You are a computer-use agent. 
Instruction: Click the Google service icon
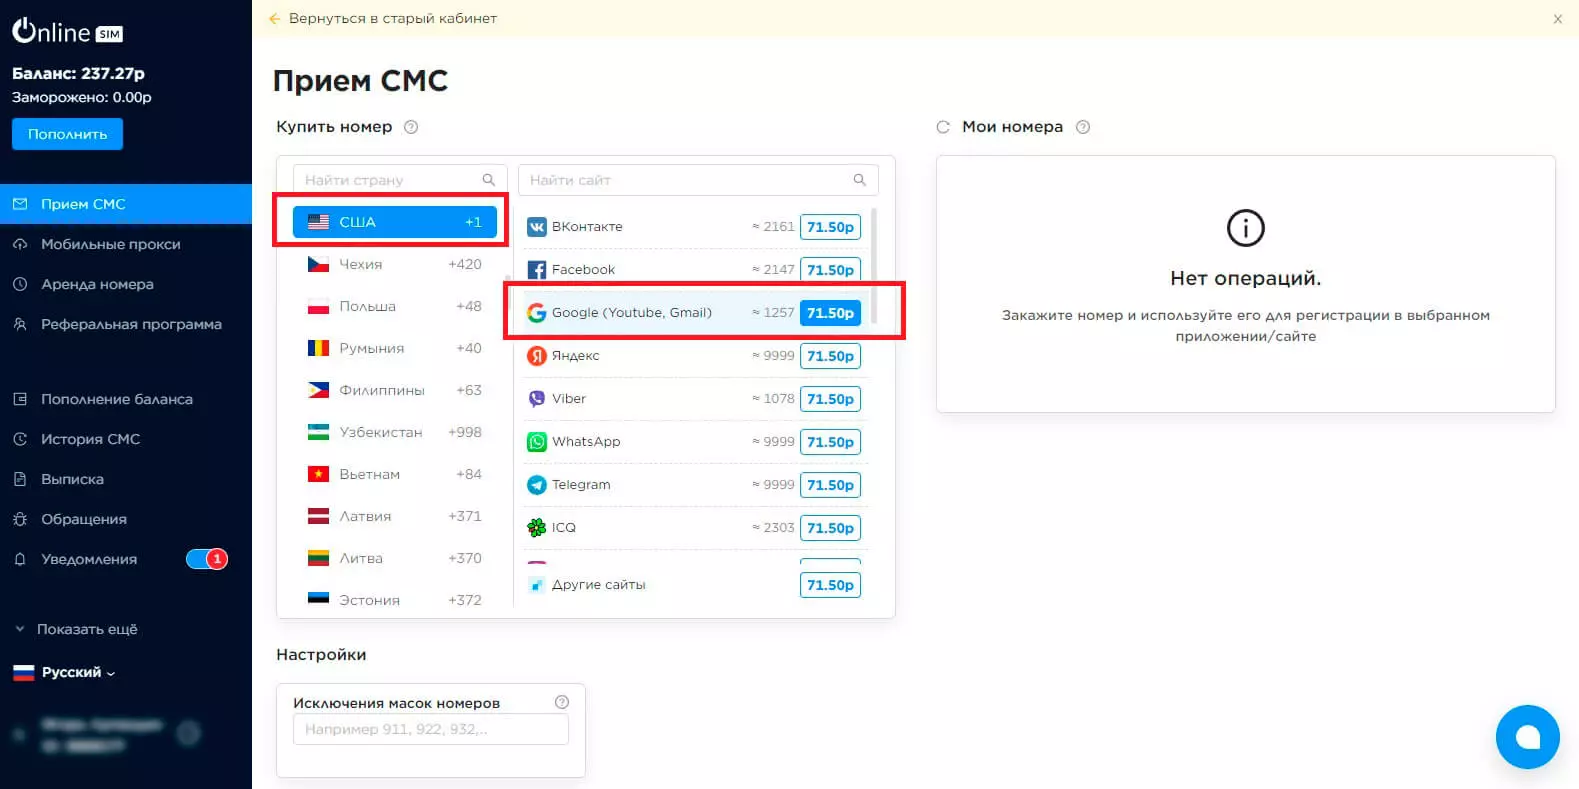(x=537, y=313)
